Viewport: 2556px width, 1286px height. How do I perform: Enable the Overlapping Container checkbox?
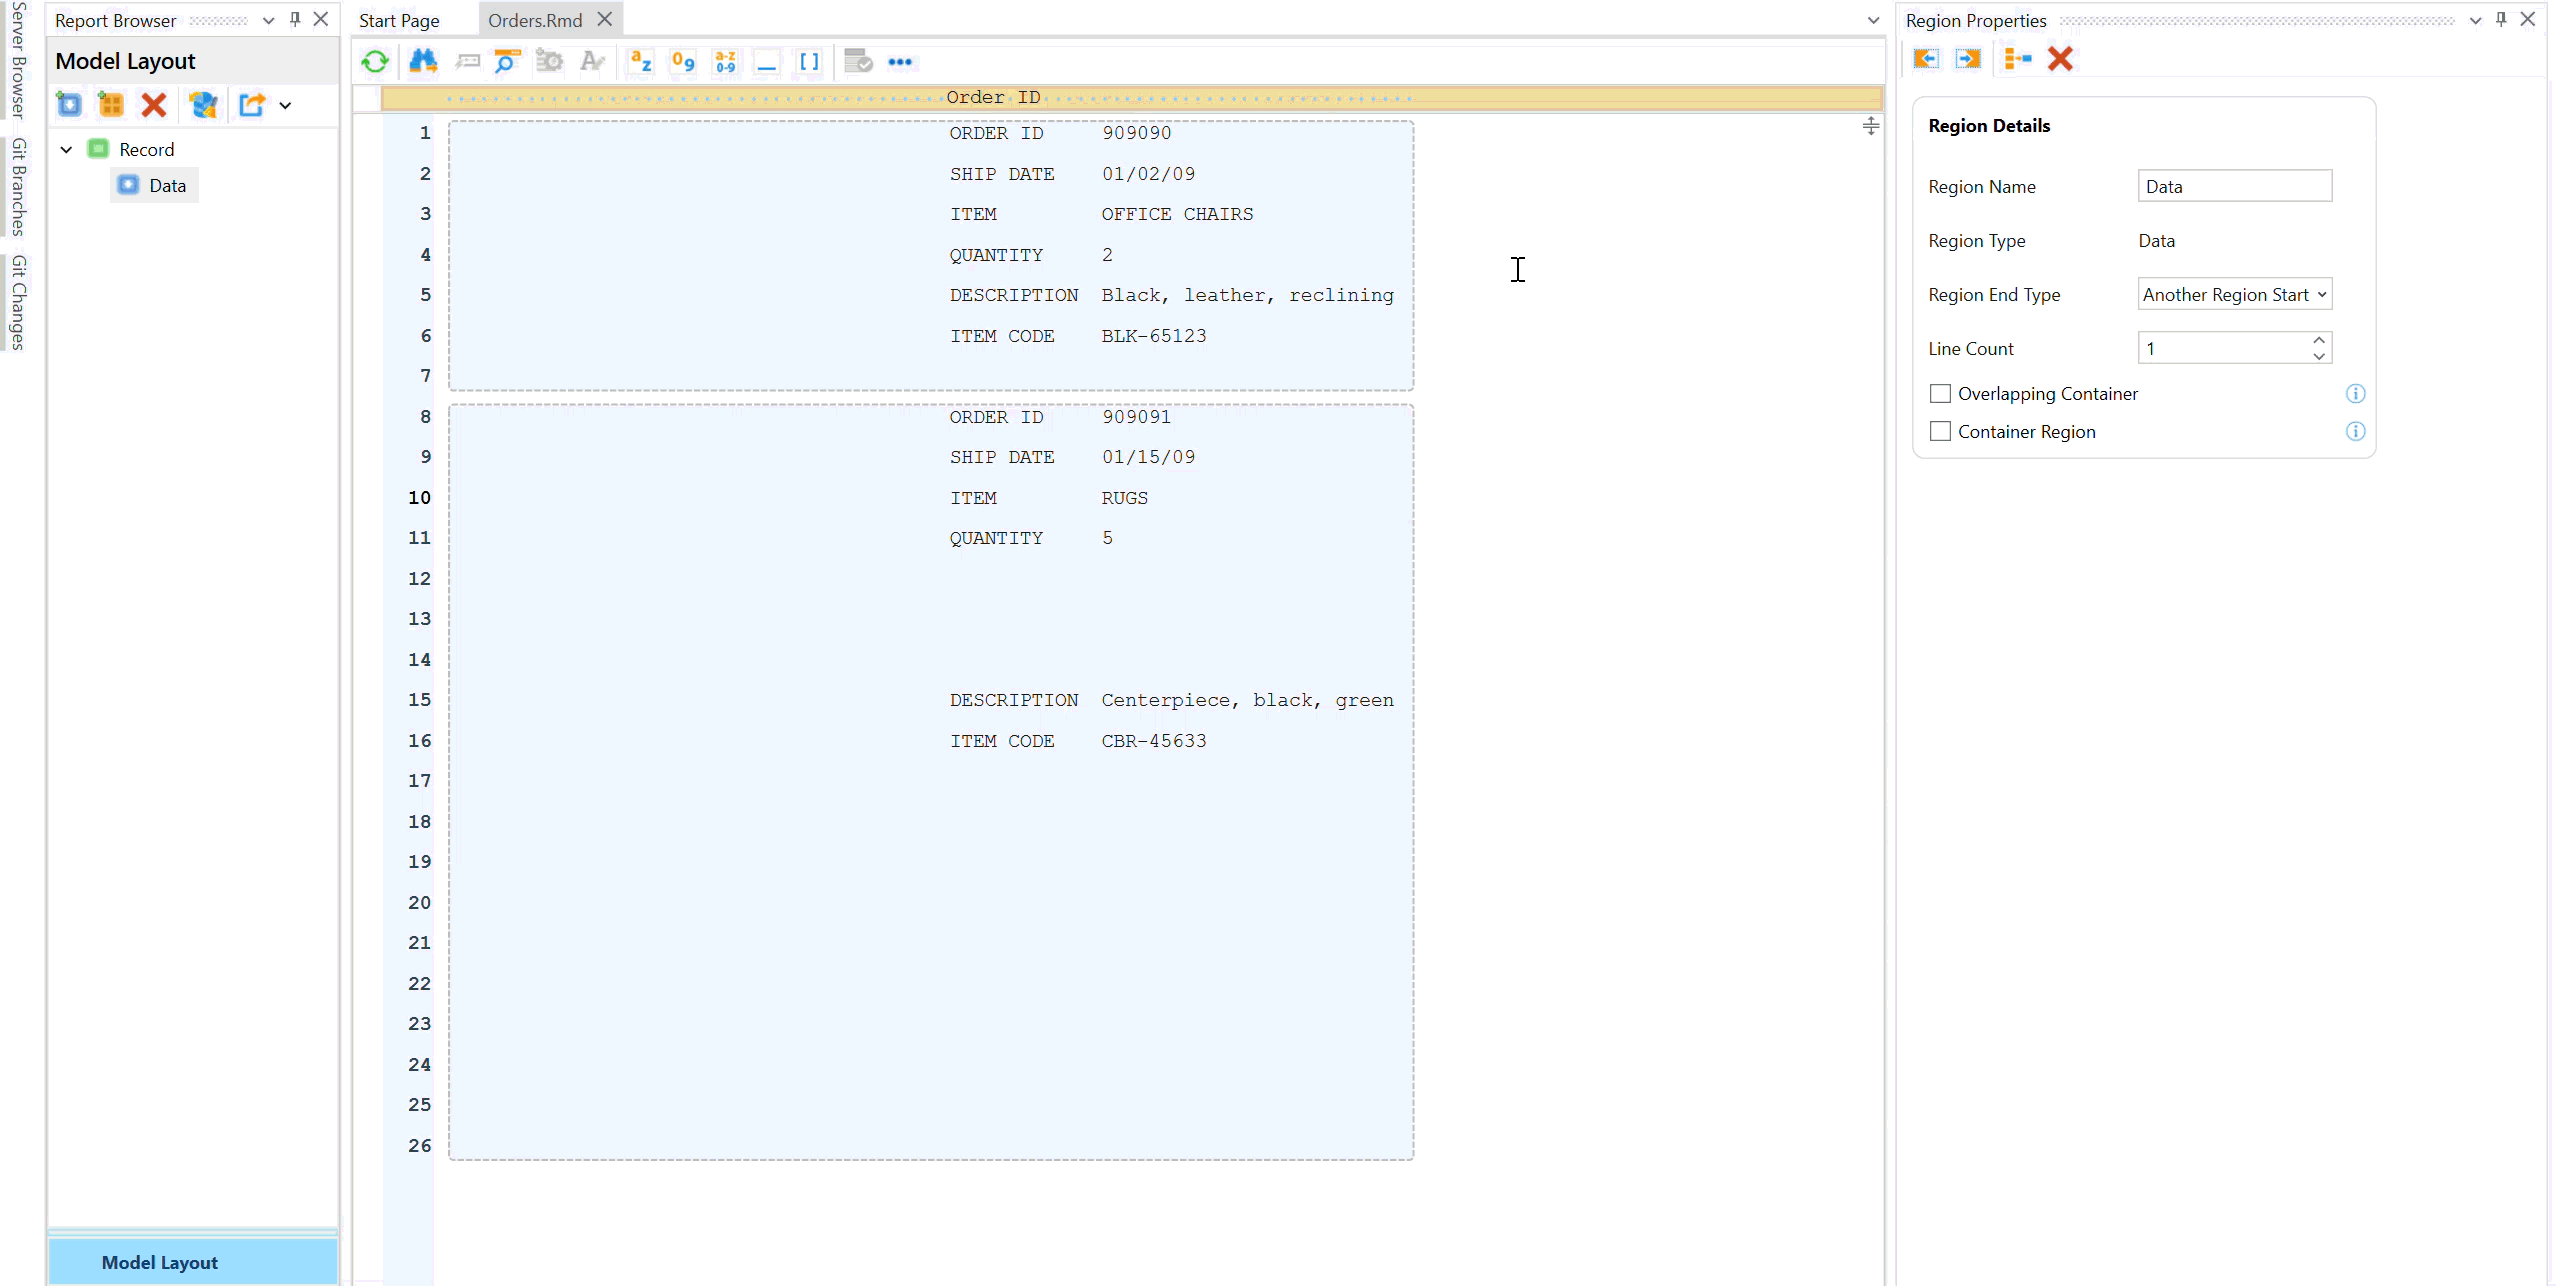[1940, 394]
